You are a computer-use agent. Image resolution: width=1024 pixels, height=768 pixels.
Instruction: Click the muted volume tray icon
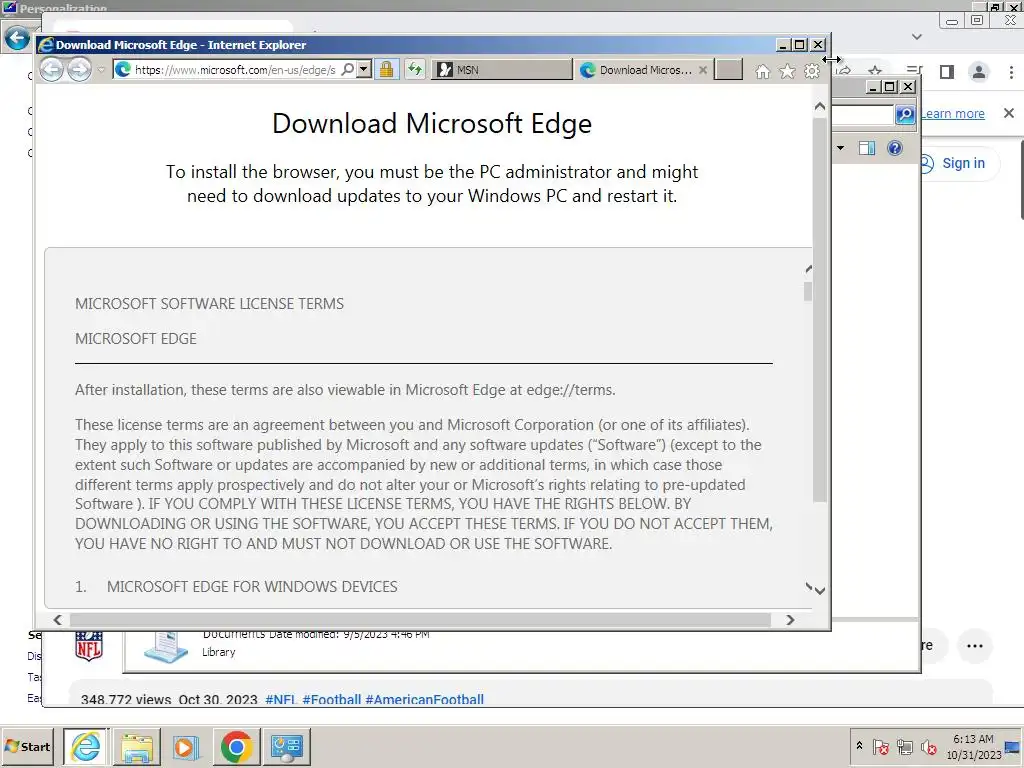click(928, 746)
